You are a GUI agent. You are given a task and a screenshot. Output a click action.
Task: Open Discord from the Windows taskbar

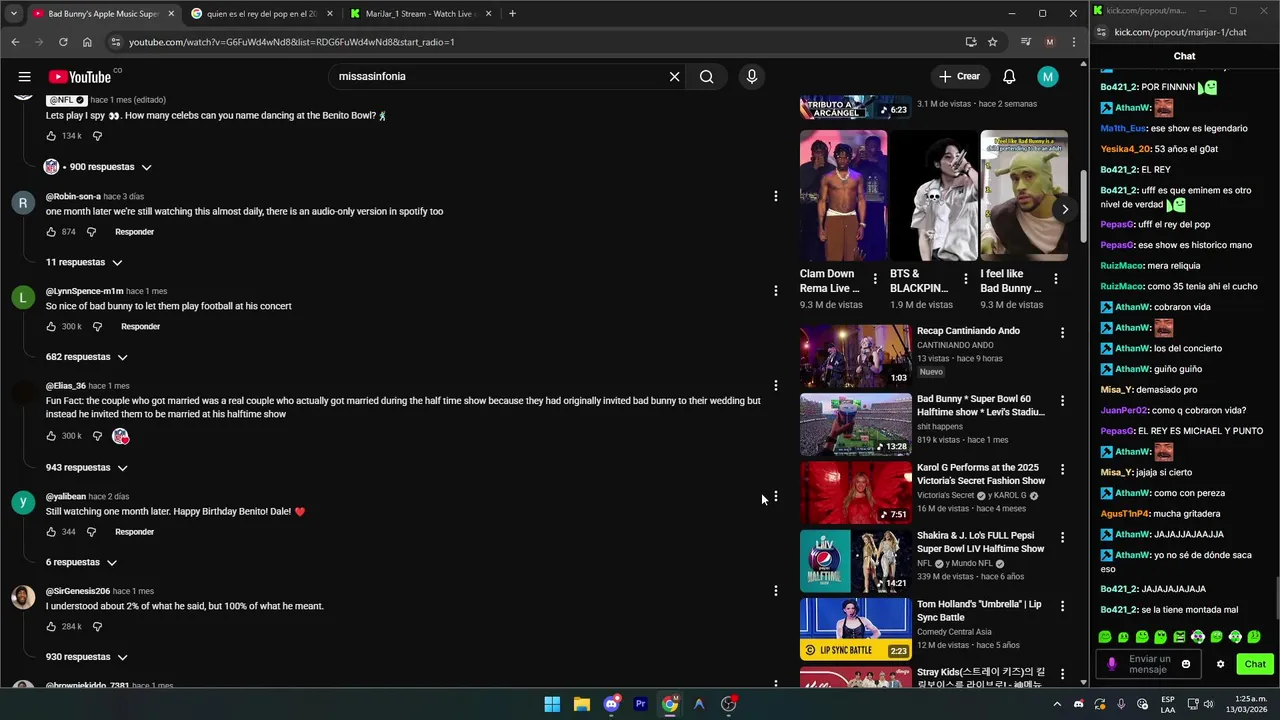tap(611, 704)
